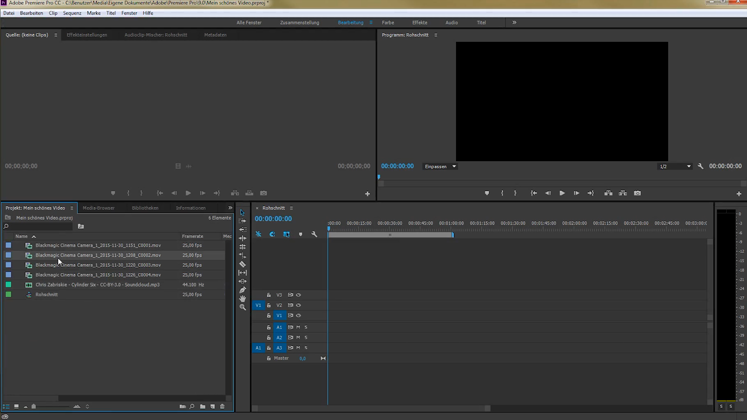This screenshot has height=420, width=747.
Task: Toggle sort order arrow on Name column
Action: pyautogui.click(x=33, y=237)
